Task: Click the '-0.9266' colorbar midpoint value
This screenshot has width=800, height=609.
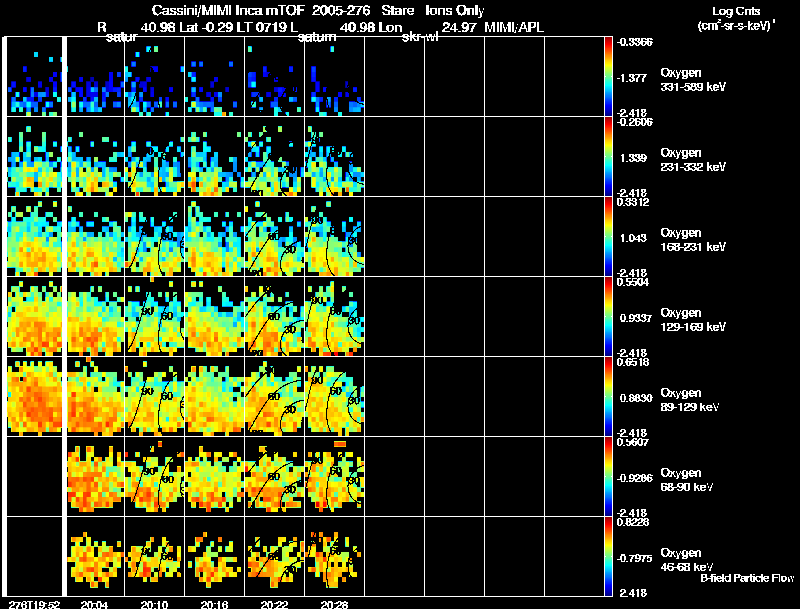Action: (x=635, y=478)
